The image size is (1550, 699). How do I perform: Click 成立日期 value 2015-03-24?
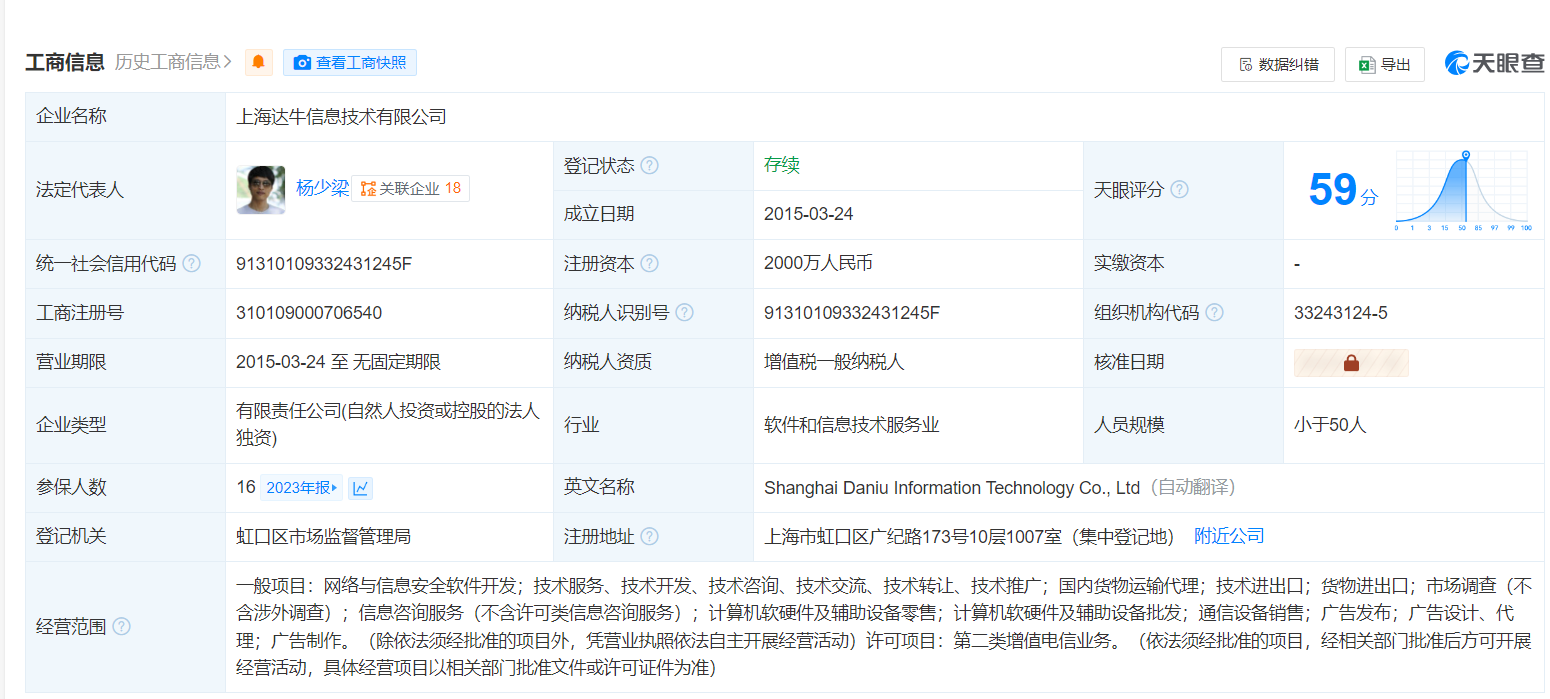[x=809, y=214]
